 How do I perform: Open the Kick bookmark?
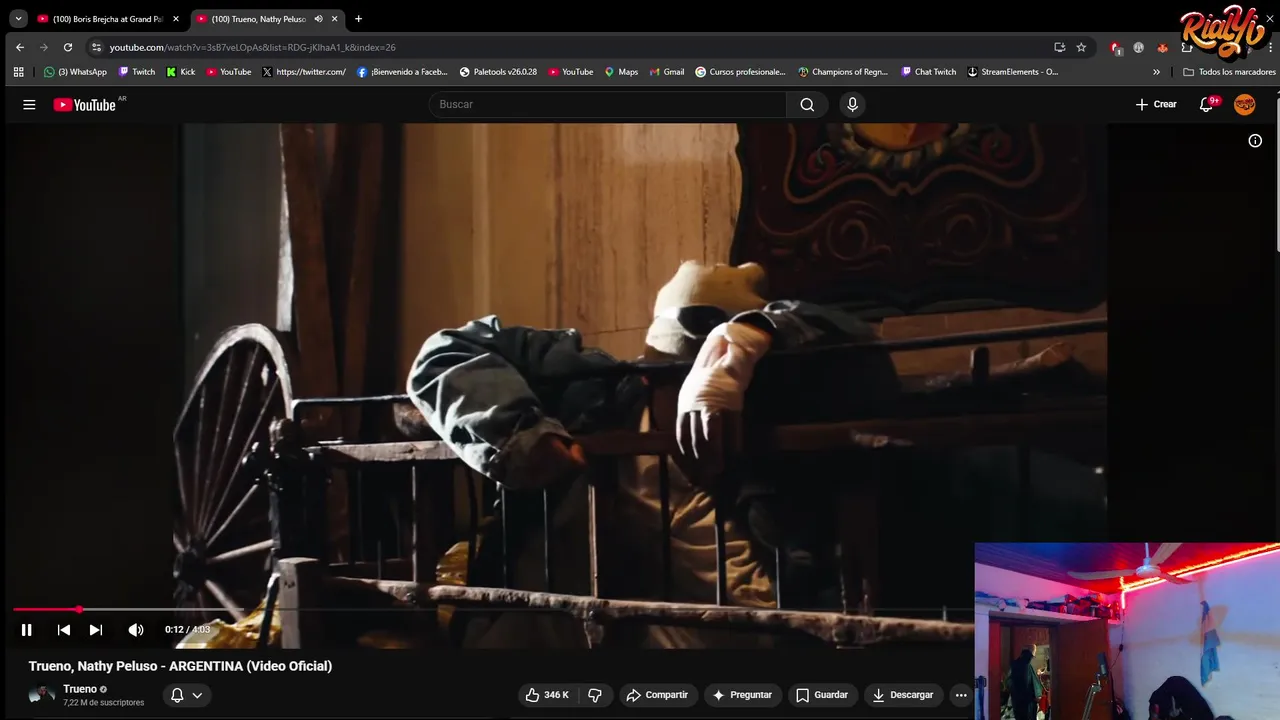point(181,72)
